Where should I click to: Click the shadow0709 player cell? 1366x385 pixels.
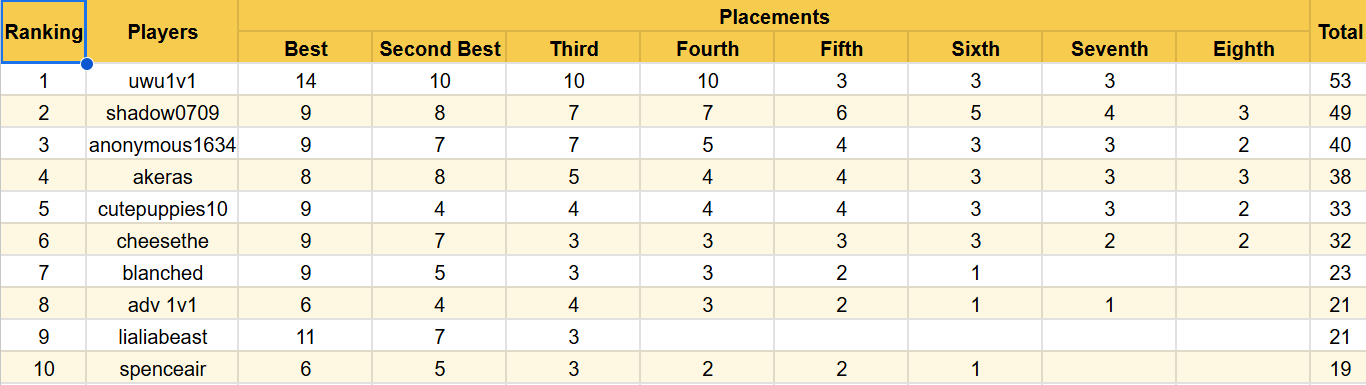(x=162, y=113)
